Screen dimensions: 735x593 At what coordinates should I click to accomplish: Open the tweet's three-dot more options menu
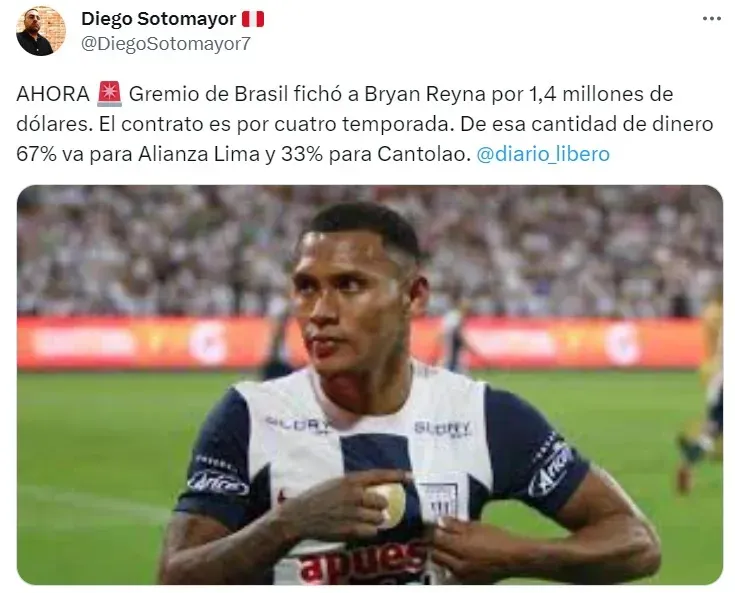pyautogui.click(x=711, y=19)
